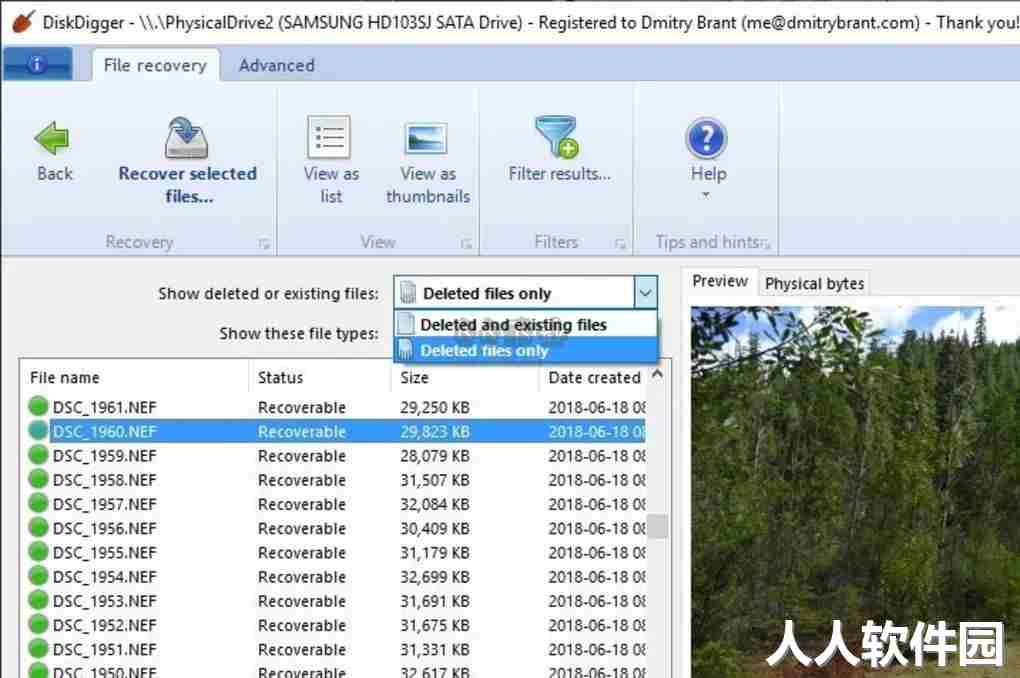1020x678 pixels.
Task: Sort by Date created column header
Action: click(x=594, y=377)
